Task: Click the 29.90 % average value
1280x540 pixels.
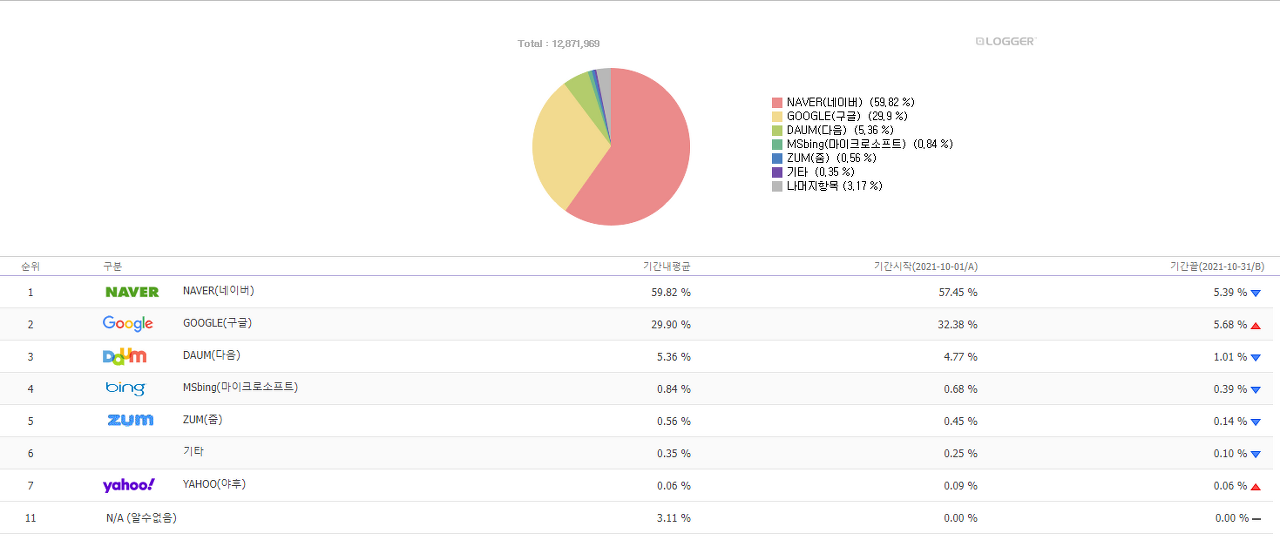Action: [x=670, y=325]
